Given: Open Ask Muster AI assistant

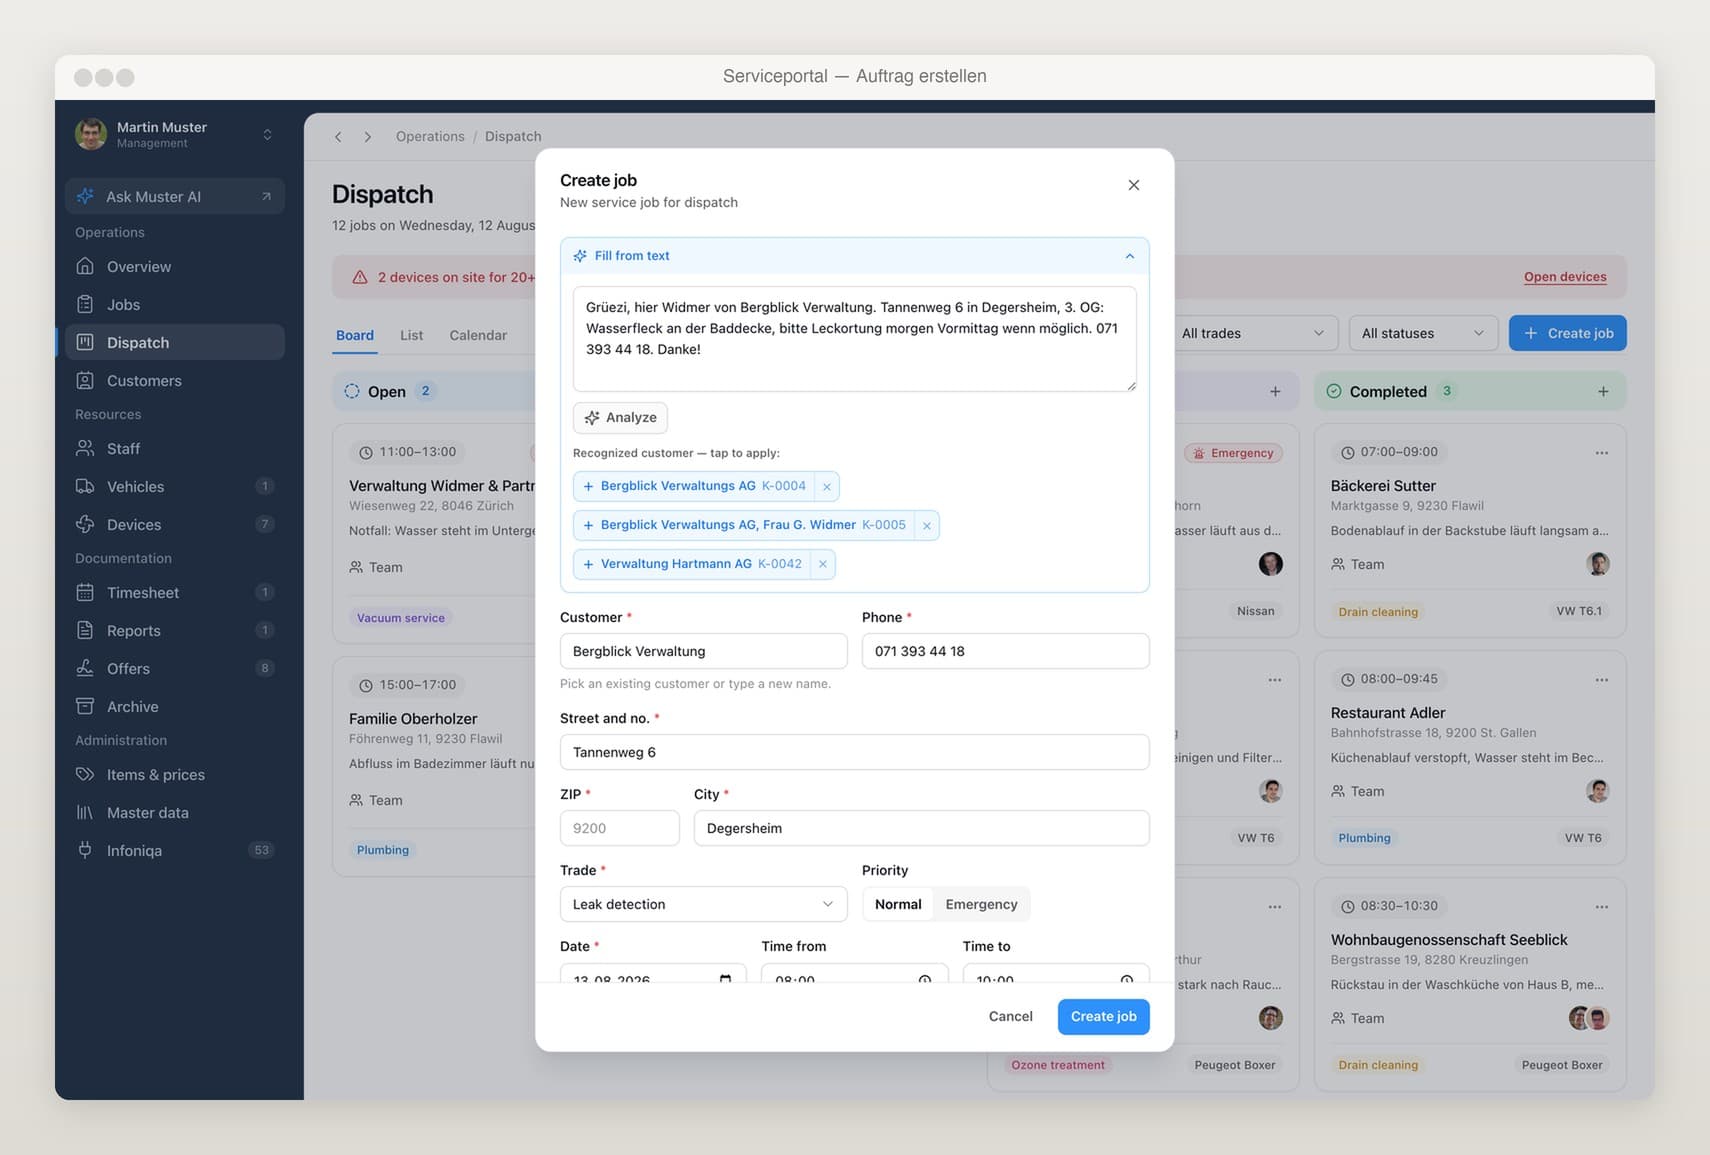Looking at the screenshot, I should [x=175, y=196].
